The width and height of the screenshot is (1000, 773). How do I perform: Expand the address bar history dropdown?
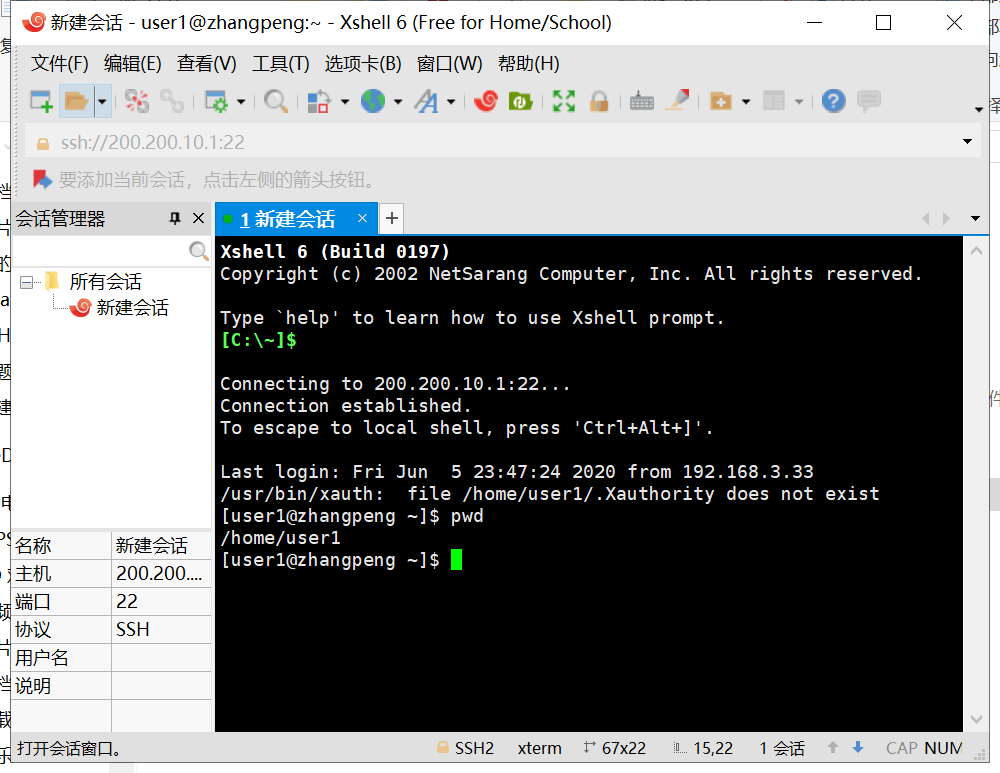[967, 142]
